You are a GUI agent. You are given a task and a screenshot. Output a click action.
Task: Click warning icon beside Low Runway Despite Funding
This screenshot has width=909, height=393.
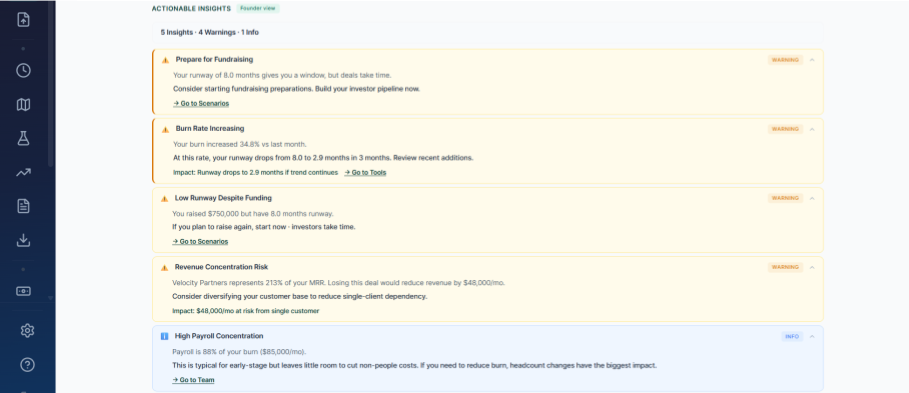point(165,198)
